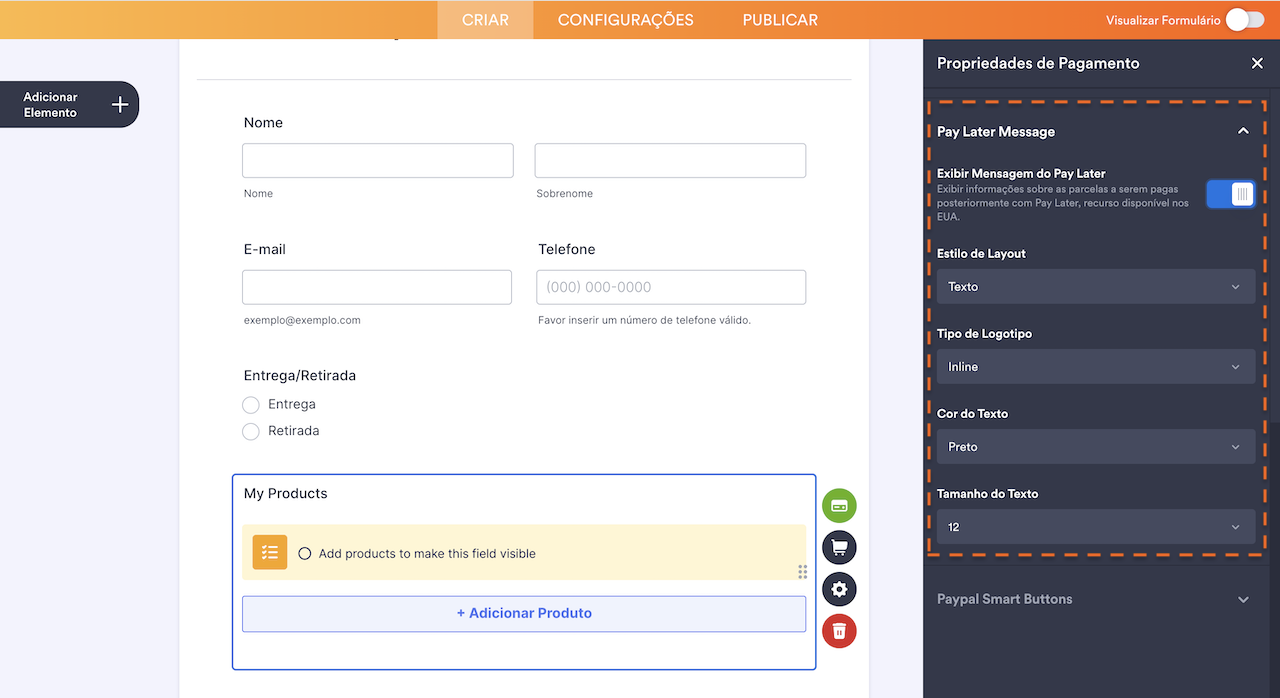Image resolution: width=1280 pixels, height=698 pixels.
Task: Click the yellow product list icon
Action: (269, 551)
